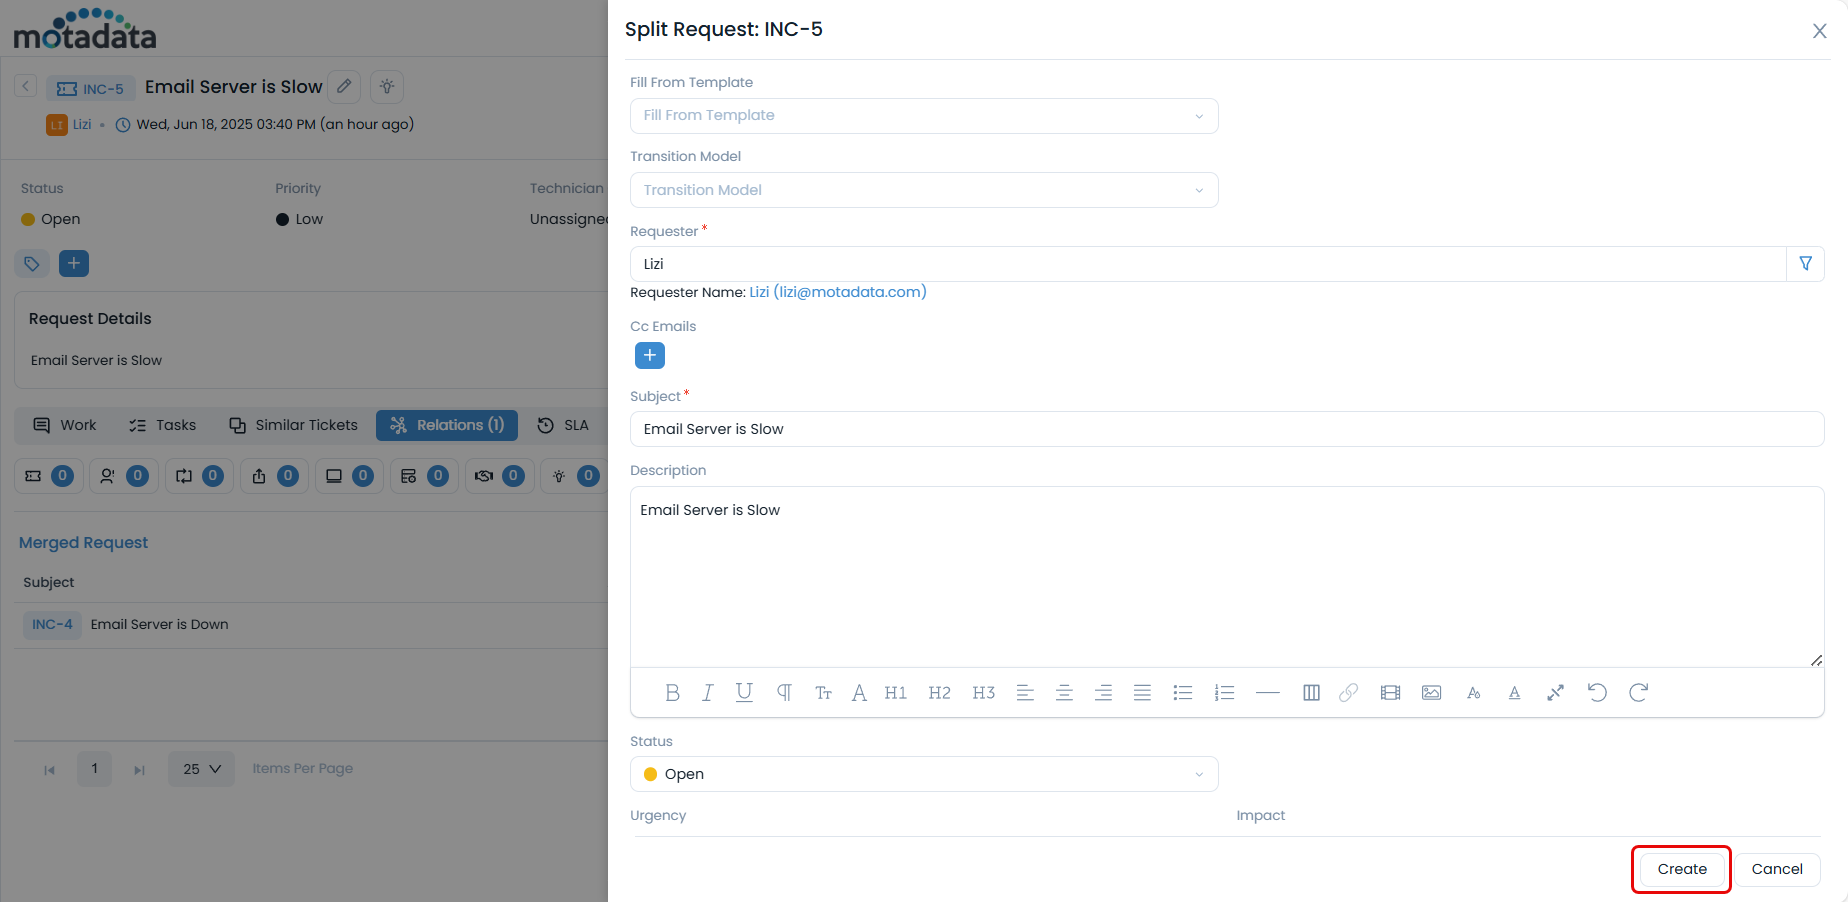Center align description text
Image resolution: width=1848 pixels, height=902 pixels.
1064,693
